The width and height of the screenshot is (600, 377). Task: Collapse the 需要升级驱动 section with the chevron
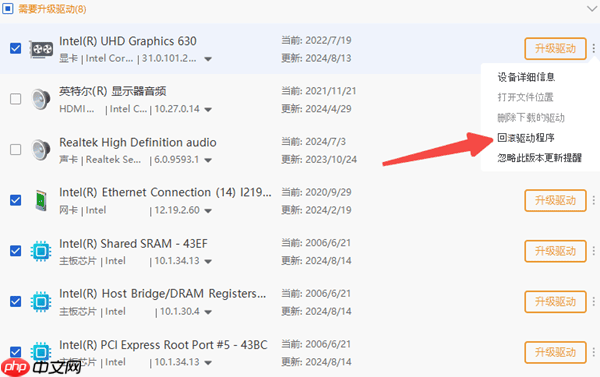592,9
